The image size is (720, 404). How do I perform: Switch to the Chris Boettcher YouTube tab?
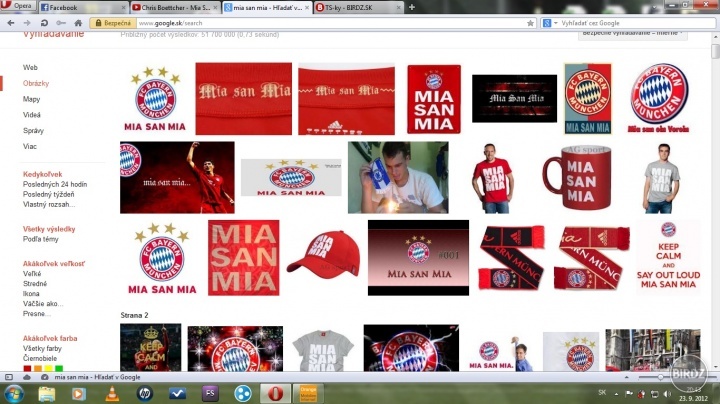(x=175, y=7)
